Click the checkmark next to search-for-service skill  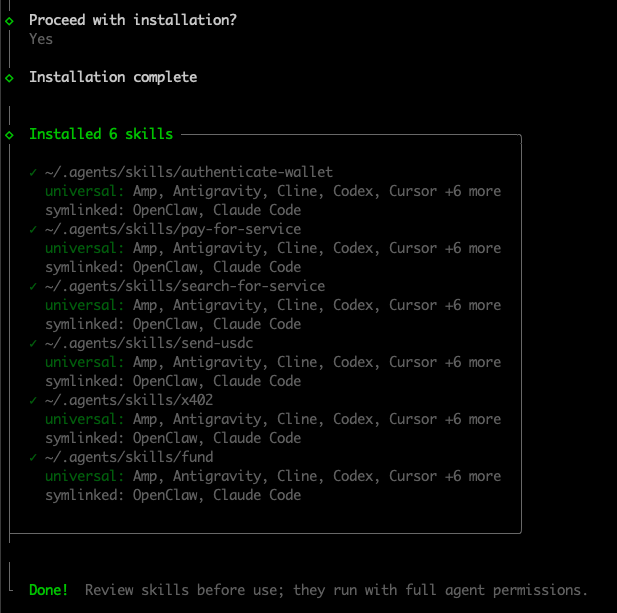pos(33,286)
